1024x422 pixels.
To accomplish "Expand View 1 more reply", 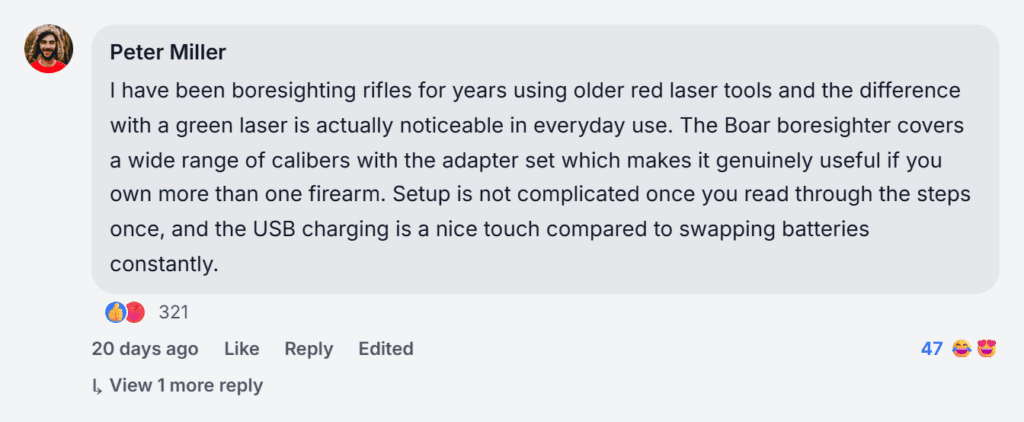I will click(x=185, y=385).
